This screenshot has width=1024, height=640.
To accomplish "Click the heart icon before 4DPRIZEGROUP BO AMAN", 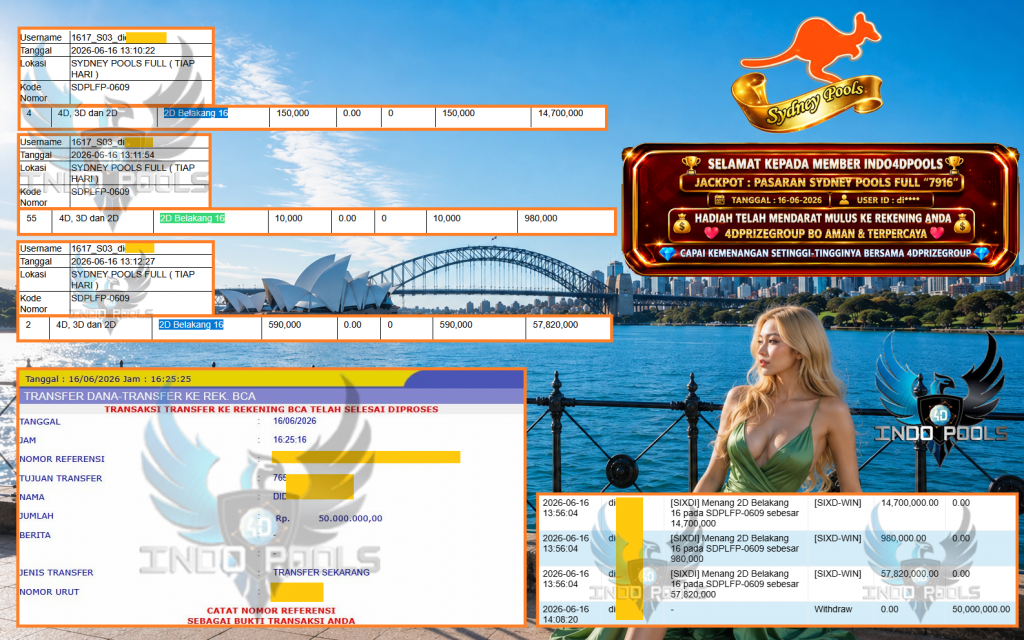I will (711, 233).
